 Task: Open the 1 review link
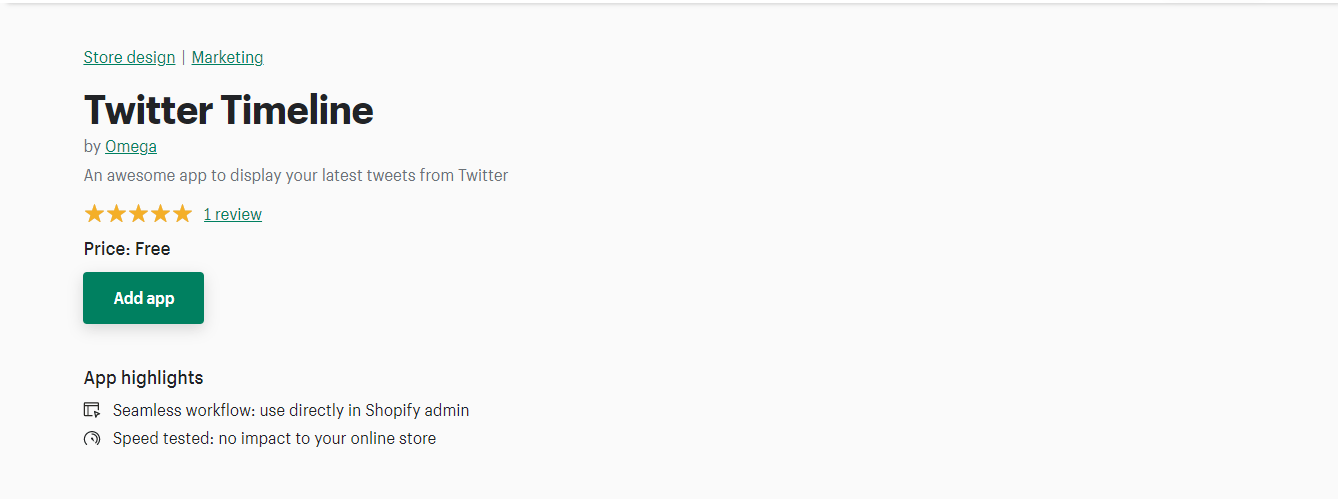pyautogui.click(x=232, y=214)
